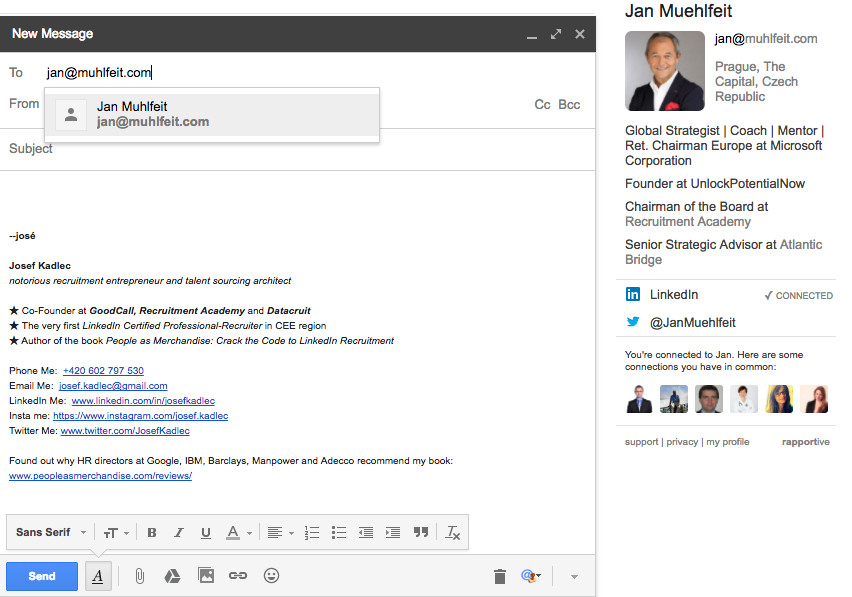Attach files with paperclip icon
Image resolution: width=852 pixels, height=597 pixels.
[x=140, y=576]
